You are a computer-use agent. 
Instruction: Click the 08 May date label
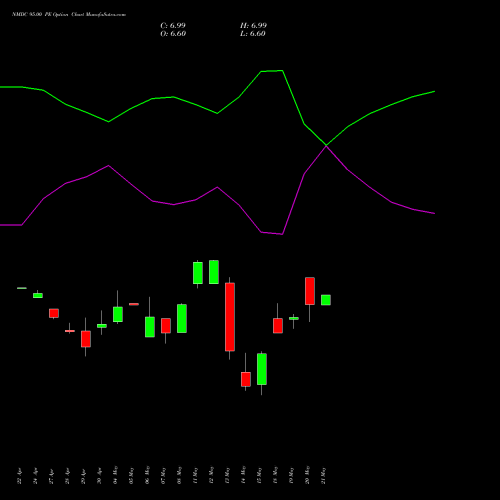click(x=179, y=476)
